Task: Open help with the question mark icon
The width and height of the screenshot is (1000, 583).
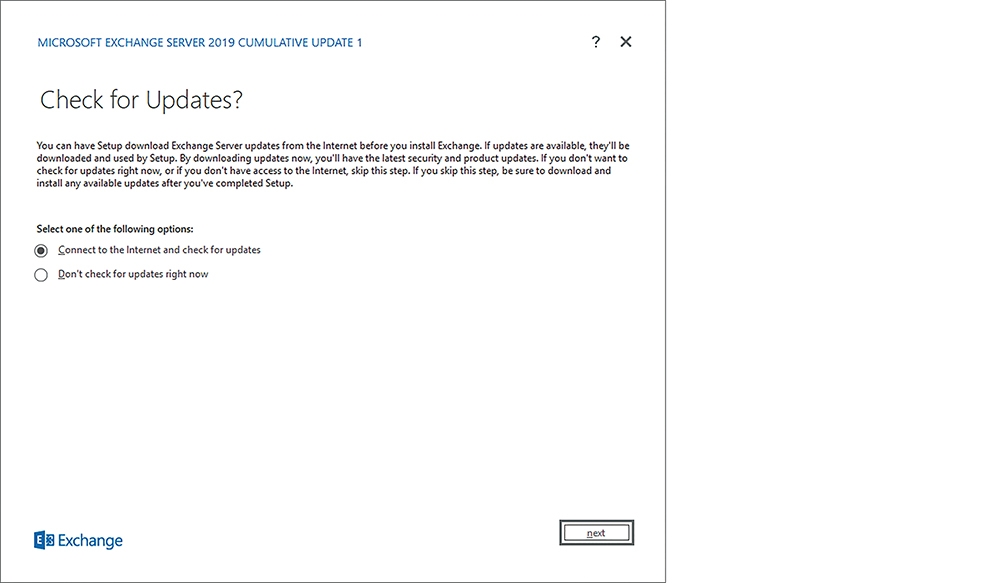Action: point(596,42)
